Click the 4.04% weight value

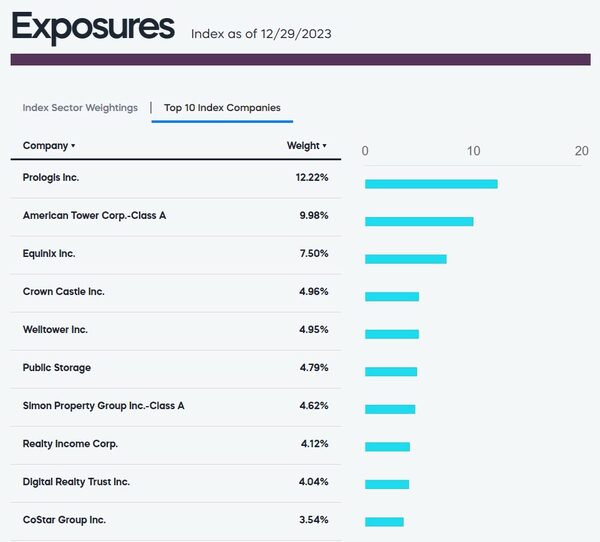click(x=314, y=482)
